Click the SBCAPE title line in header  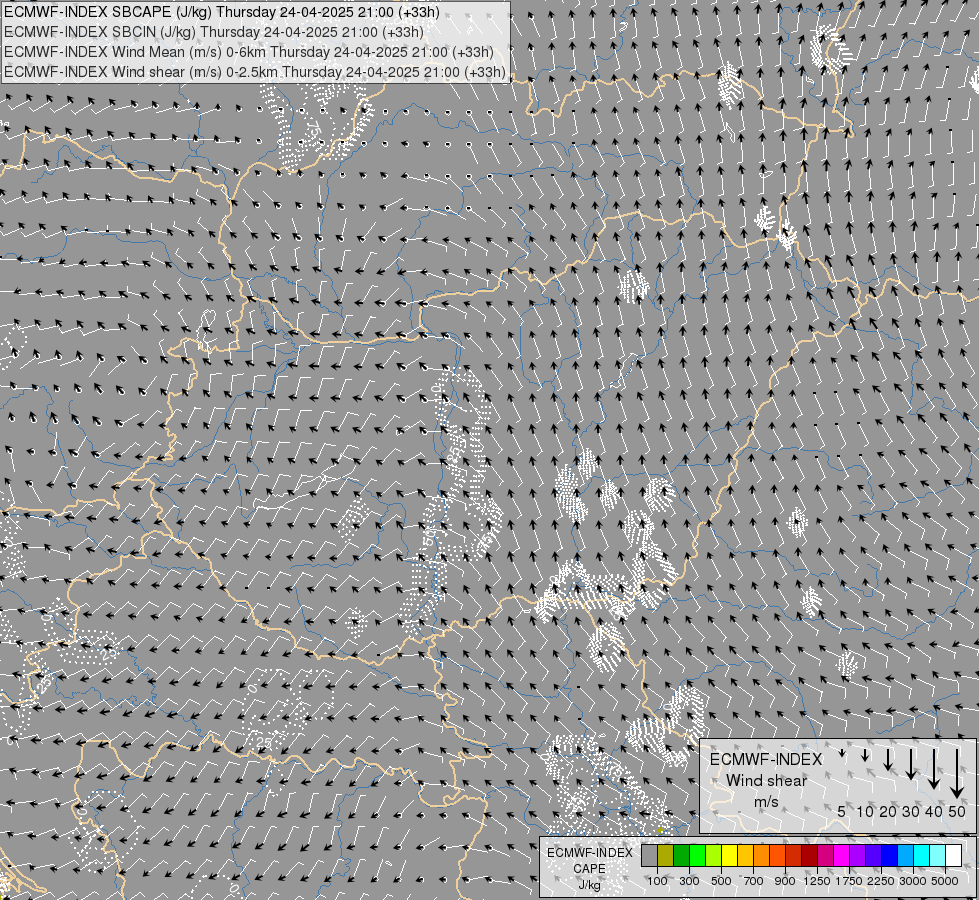pos(222,12)
